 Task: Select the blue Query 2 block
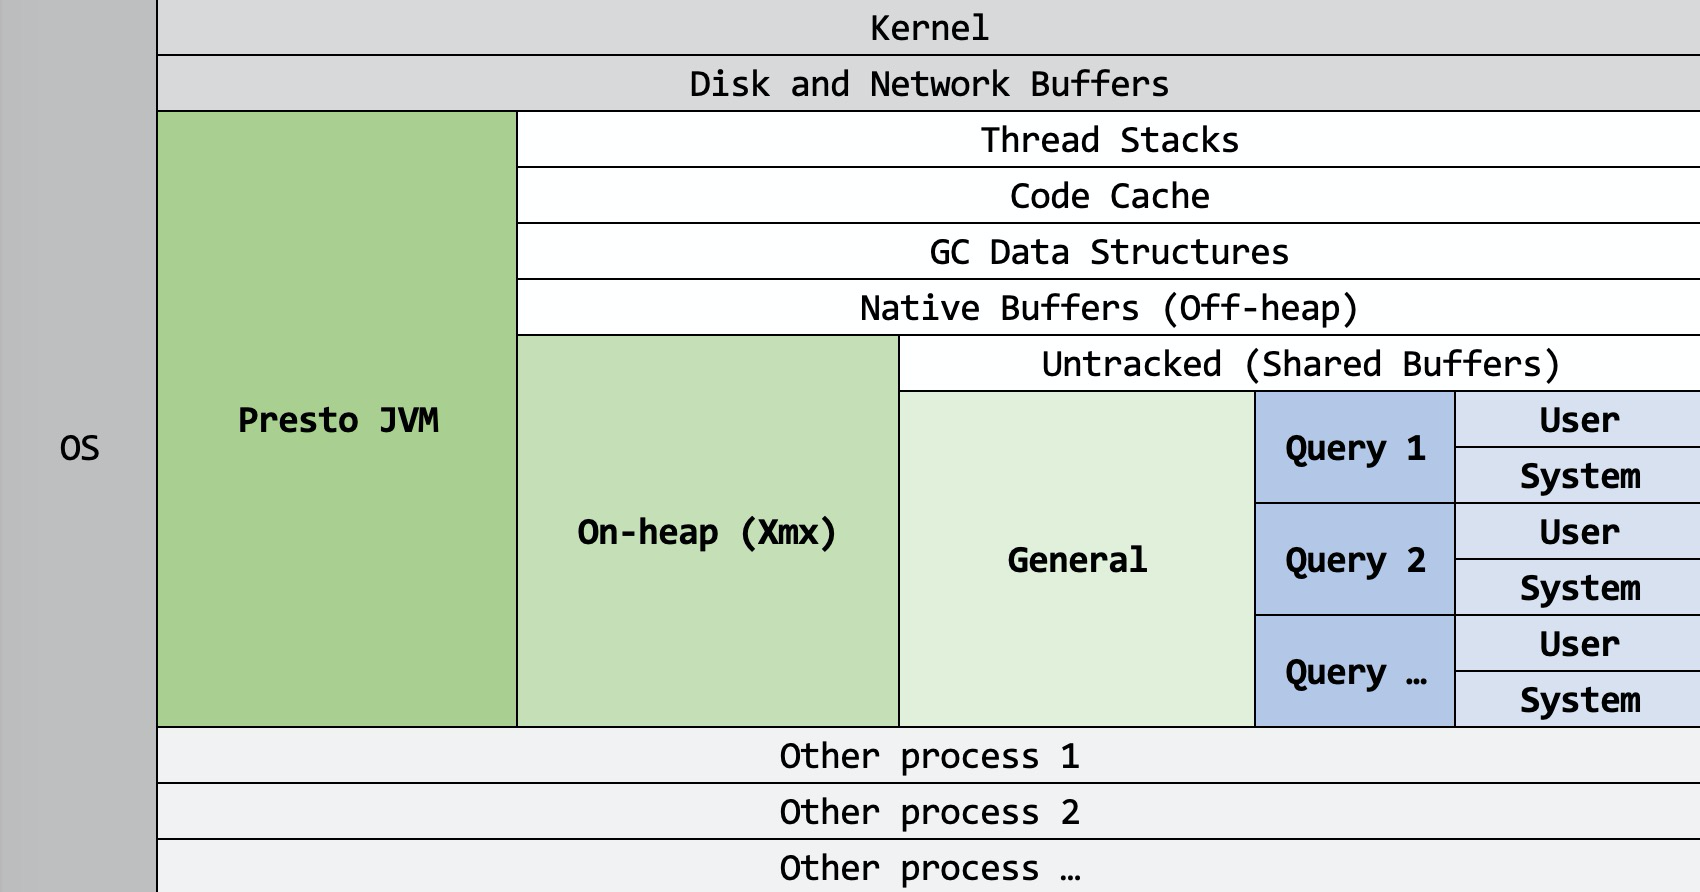tap(1355, 560)
